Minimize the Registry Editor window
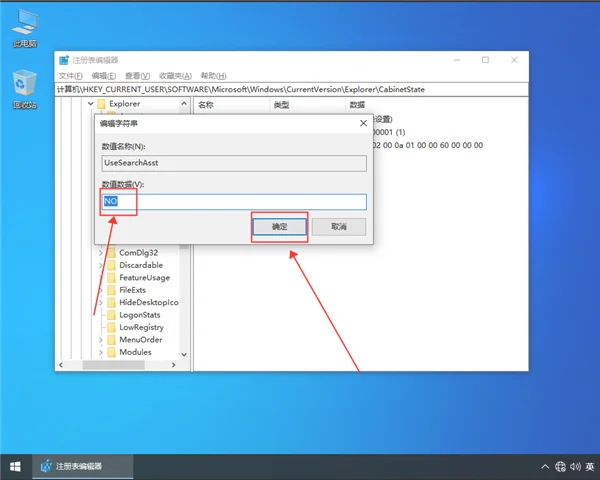600x480 pixels. pos(457,60)
